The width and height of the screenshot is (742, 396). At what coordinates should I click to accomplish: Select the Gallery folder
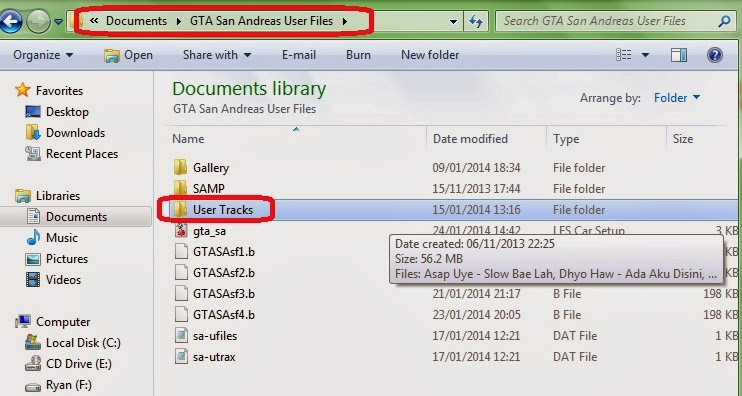pyautogui.click(x=211, y=168)
